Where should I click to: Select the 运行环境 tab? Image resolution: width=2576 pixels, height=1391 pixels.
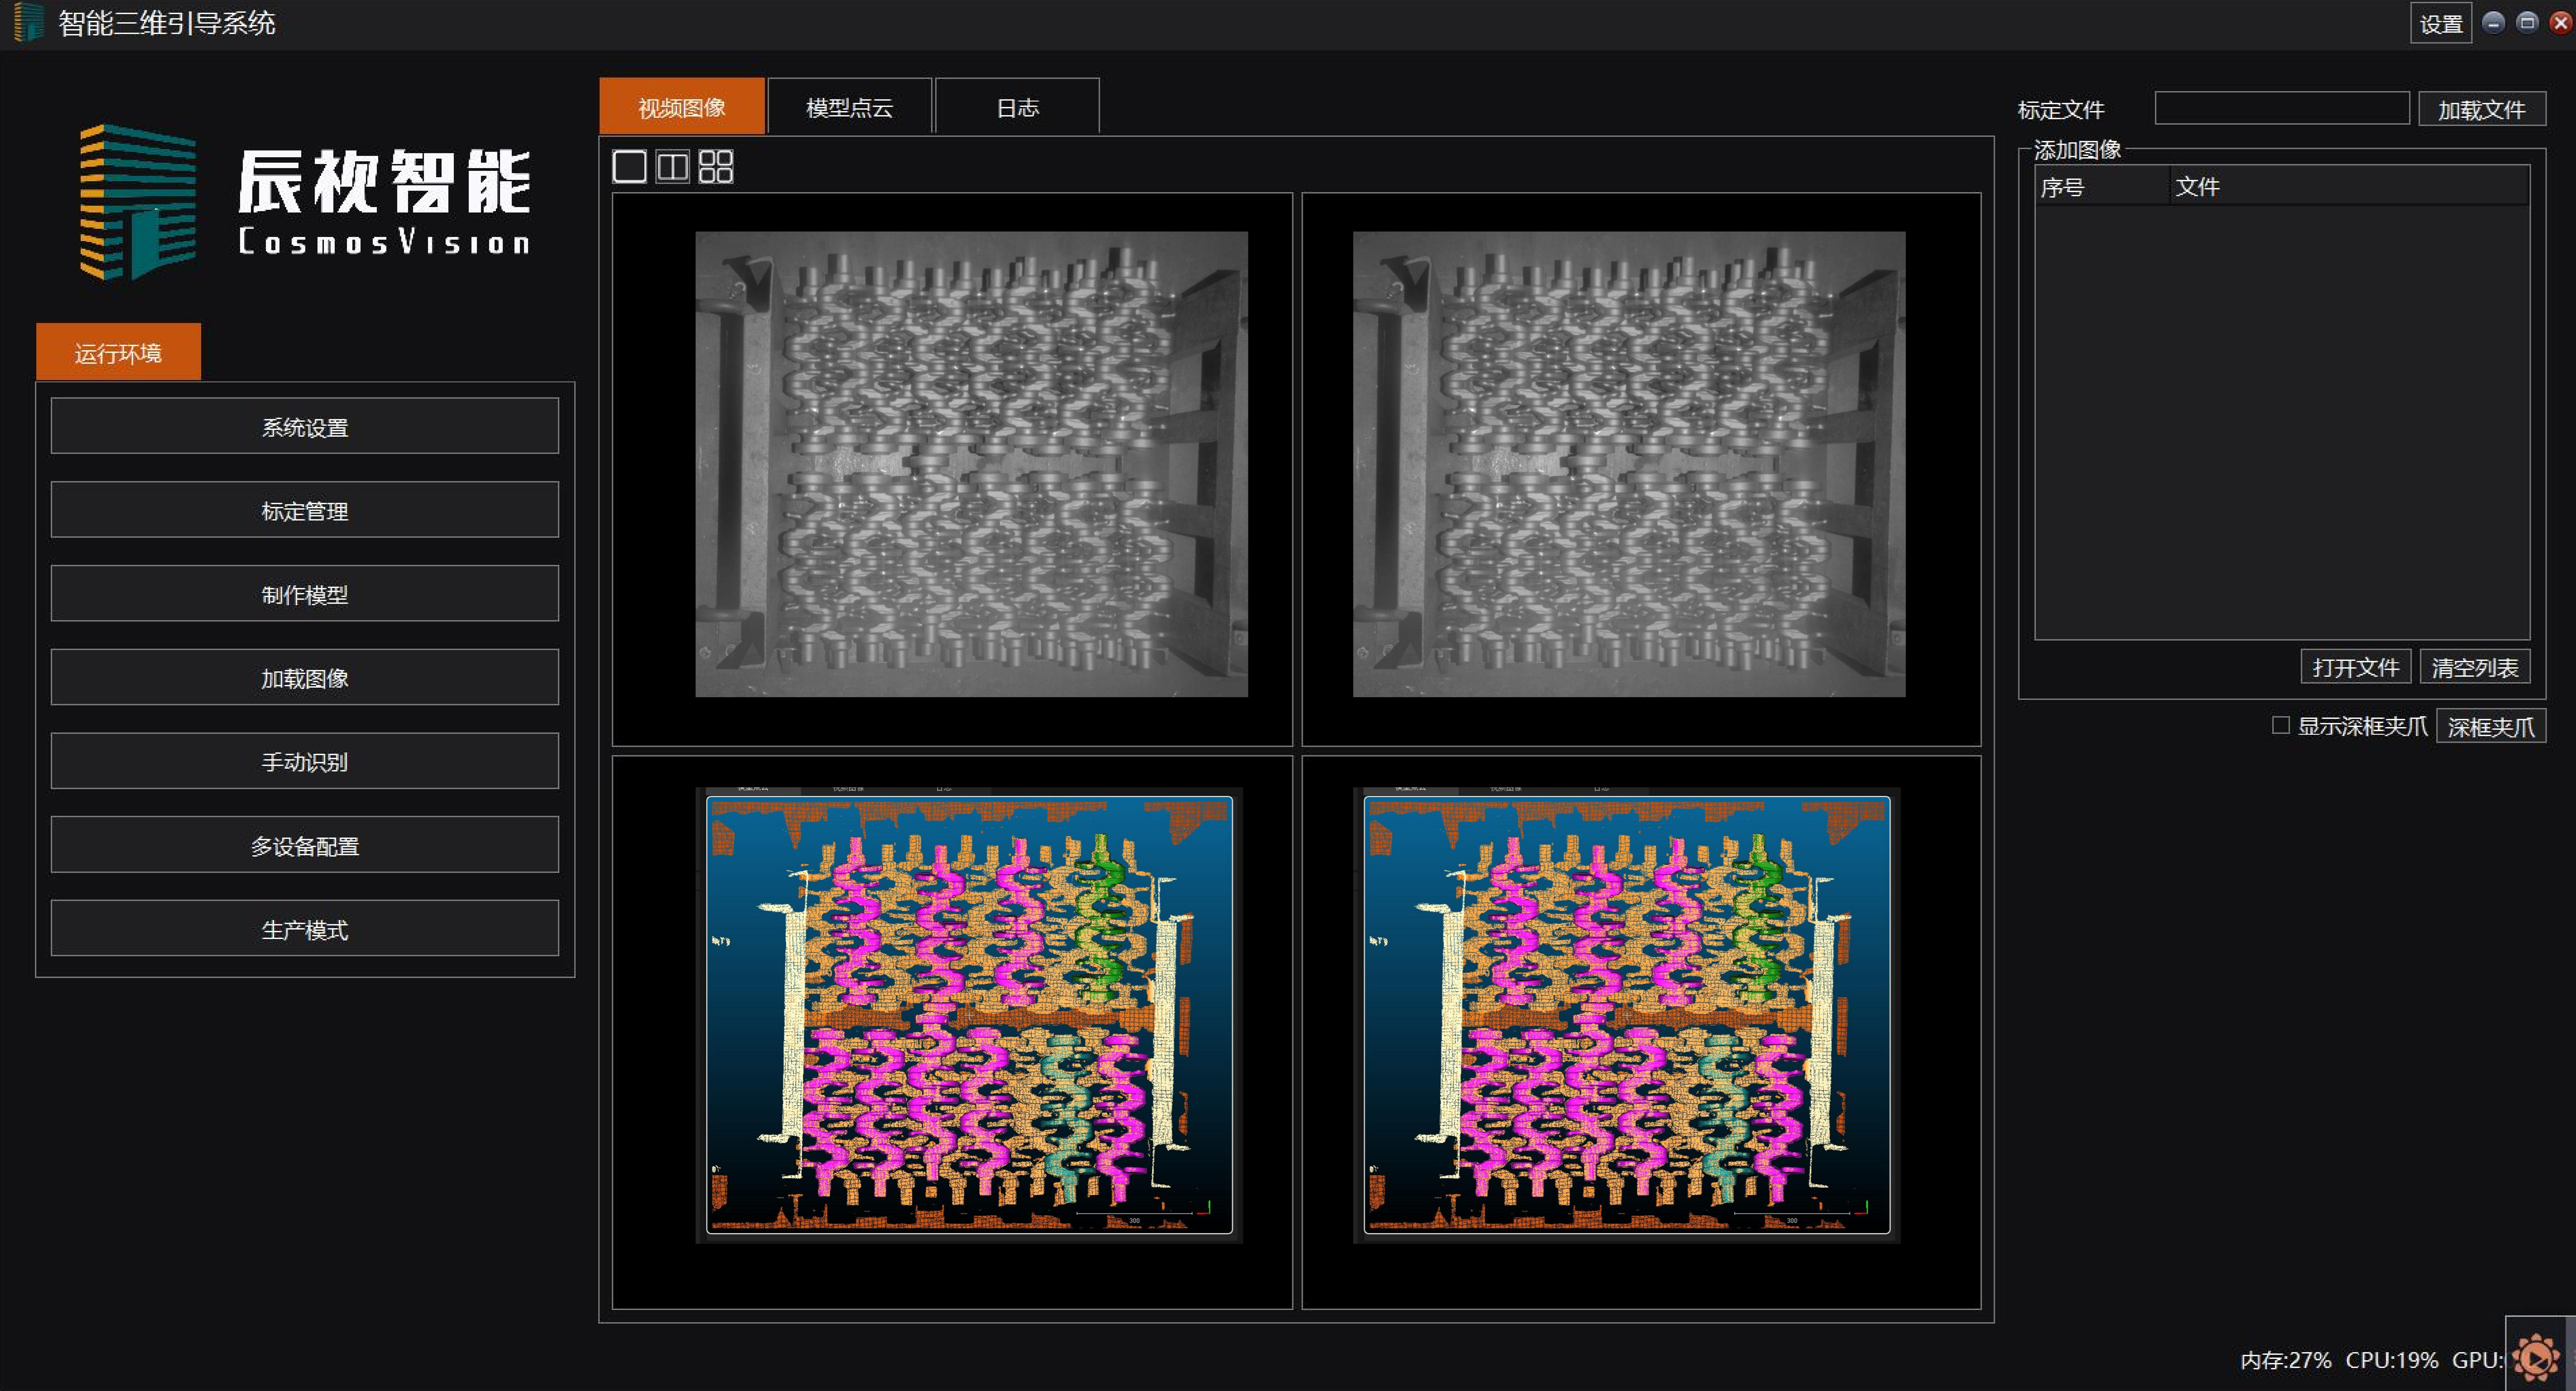point(118,352)
